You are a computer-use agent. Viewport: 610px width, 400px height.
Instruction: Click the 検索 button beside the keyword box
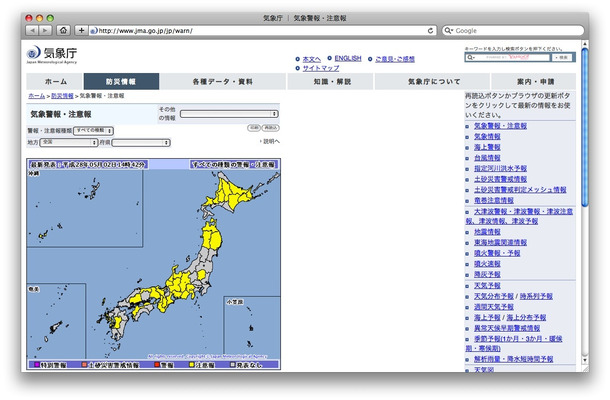pos(562,58)
